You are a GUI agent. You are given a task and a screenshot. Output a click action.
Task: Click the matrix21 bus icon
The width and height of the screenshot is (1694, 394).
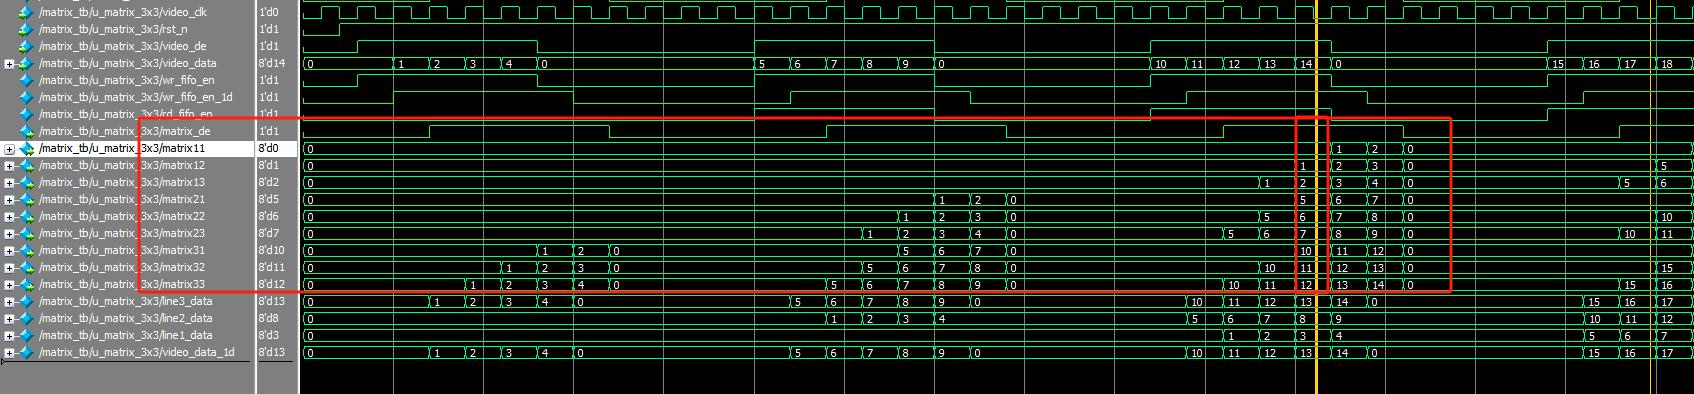click(27, 199)
